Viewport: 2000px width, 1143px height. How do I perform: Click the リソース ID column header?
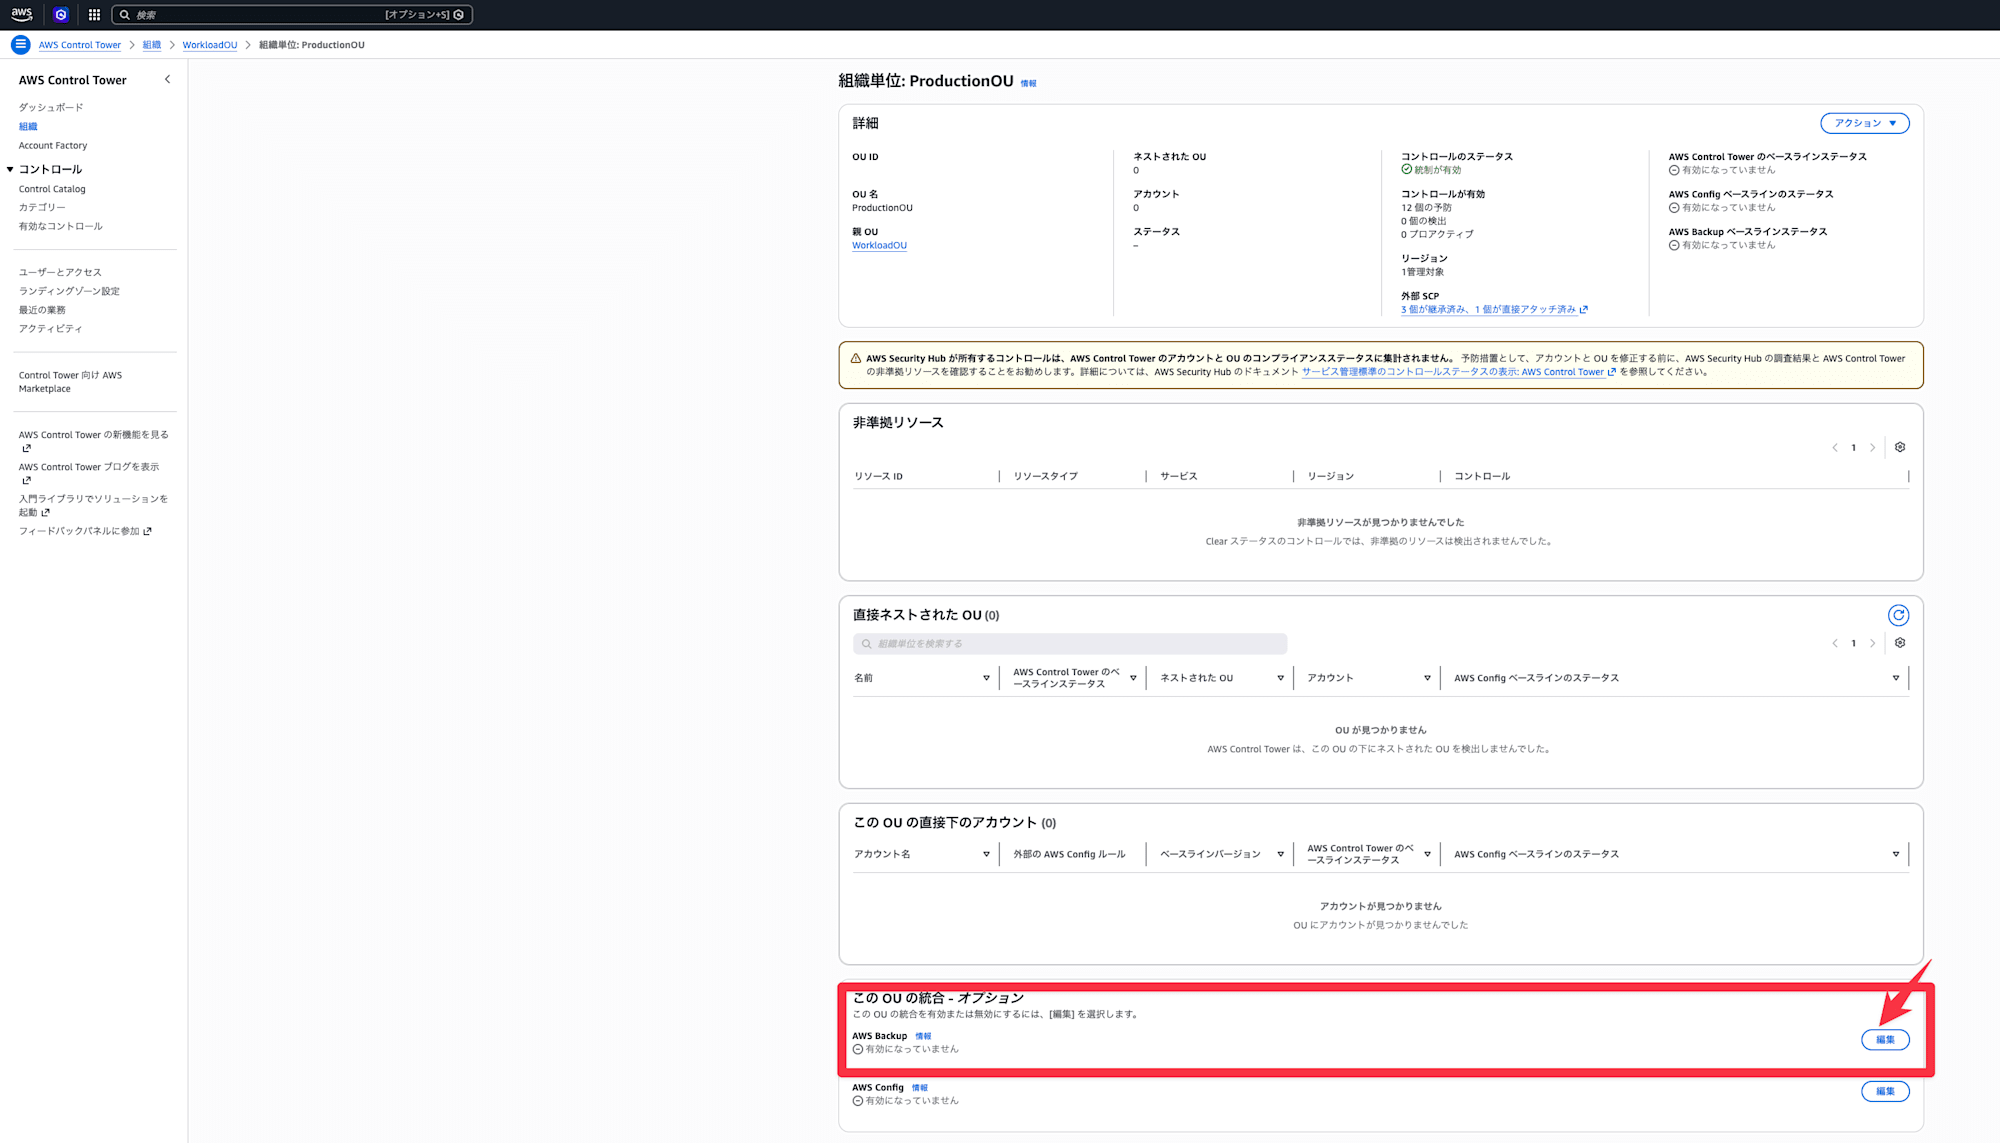coord(878,476)
